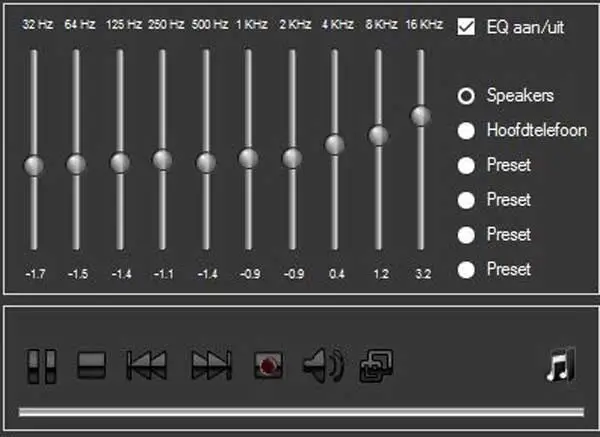Stop playback with the stop icon
The height and width of the screenshot is (437, 600).
(x=91, y=365)
